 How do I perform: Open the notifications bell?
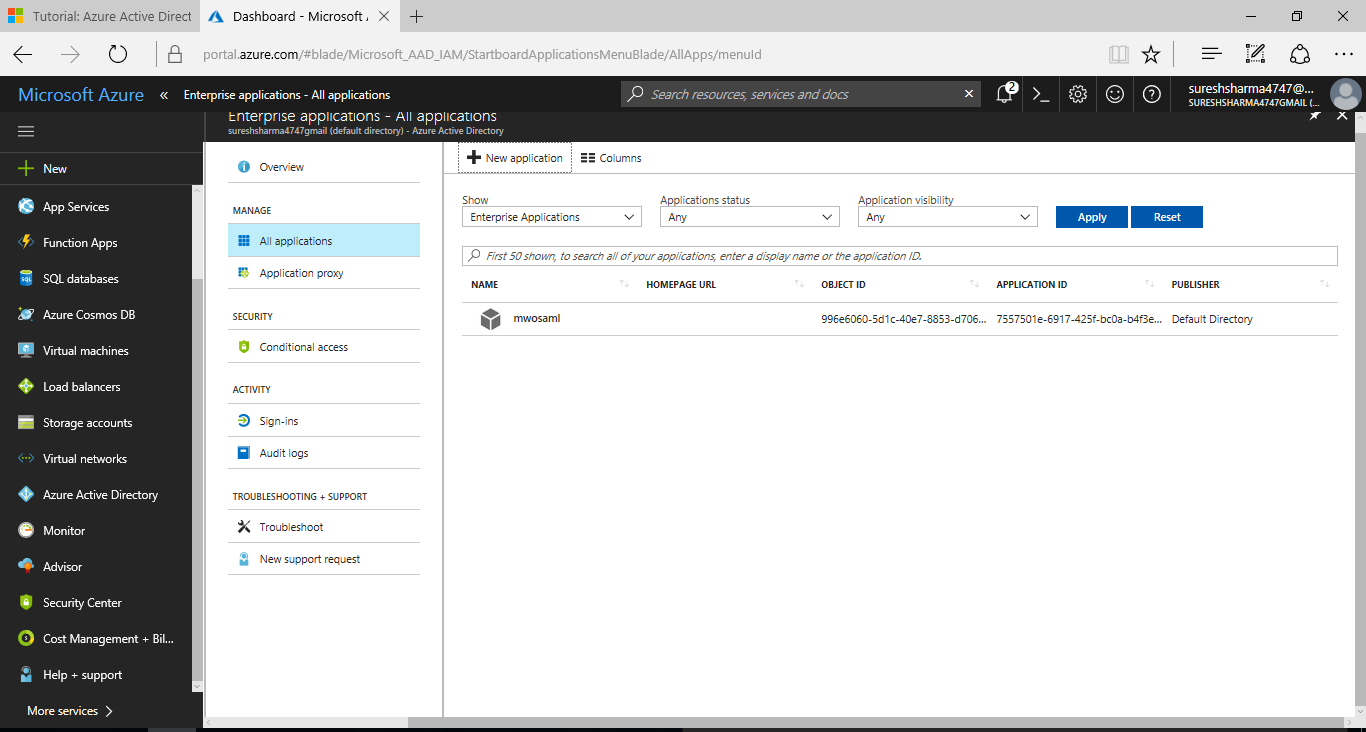click(x=1004, y=93)
